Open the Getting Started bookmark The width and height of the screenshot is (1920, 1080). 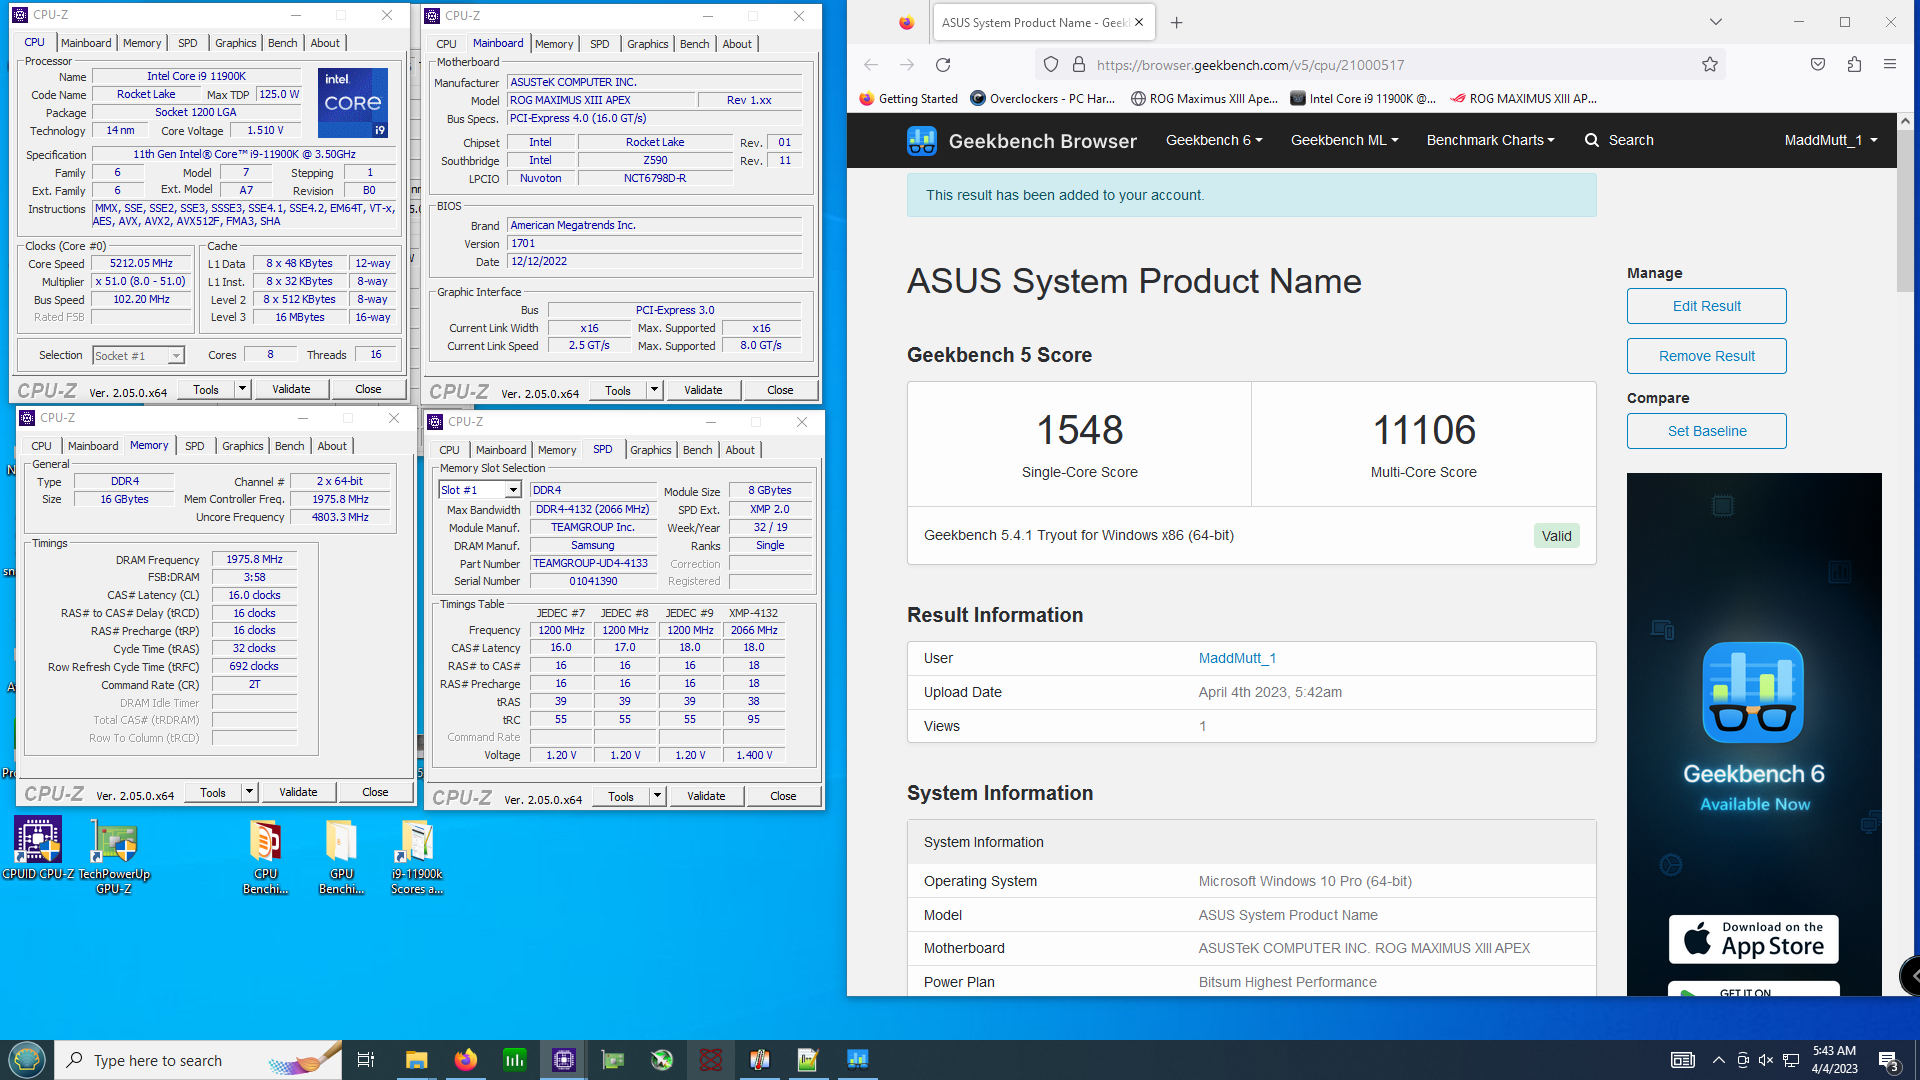pyautogui.click(x=908, y=98)
